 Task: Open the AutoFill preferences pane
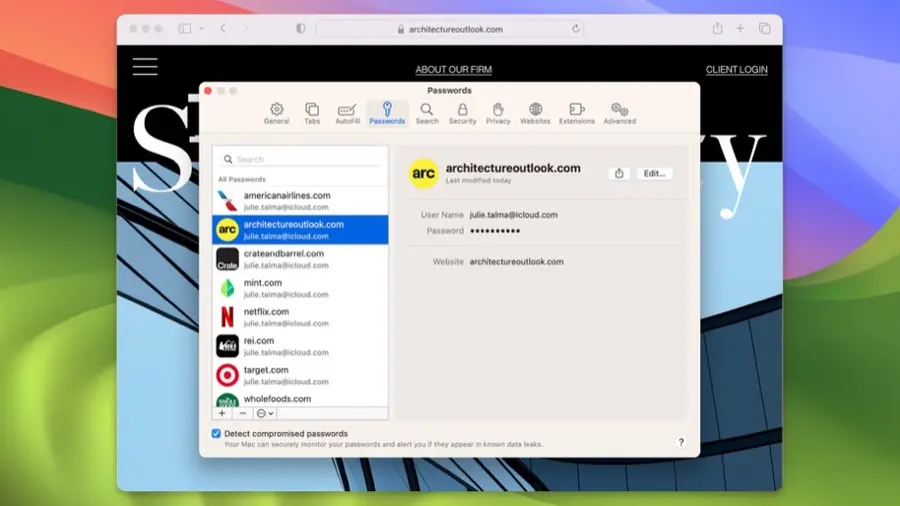347,113
